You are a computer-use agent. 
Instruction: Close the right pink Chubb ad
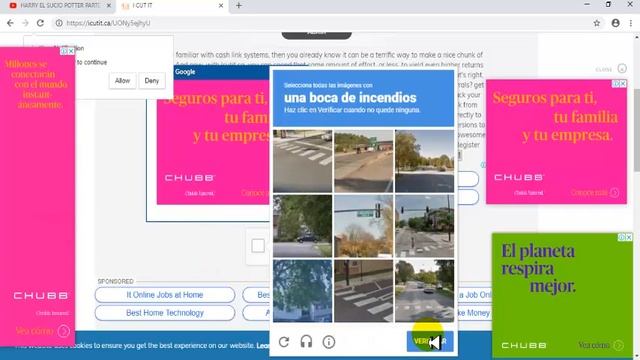pos(623,84)
